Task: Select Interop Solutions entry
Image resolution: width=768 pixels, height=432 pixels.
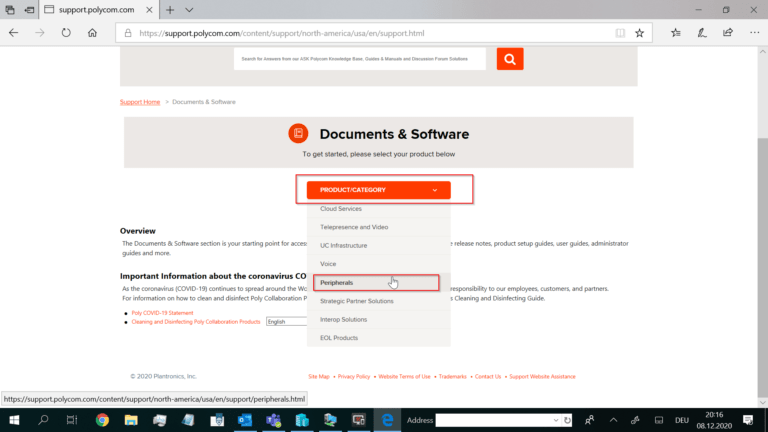Action: [x=343, y=319]
